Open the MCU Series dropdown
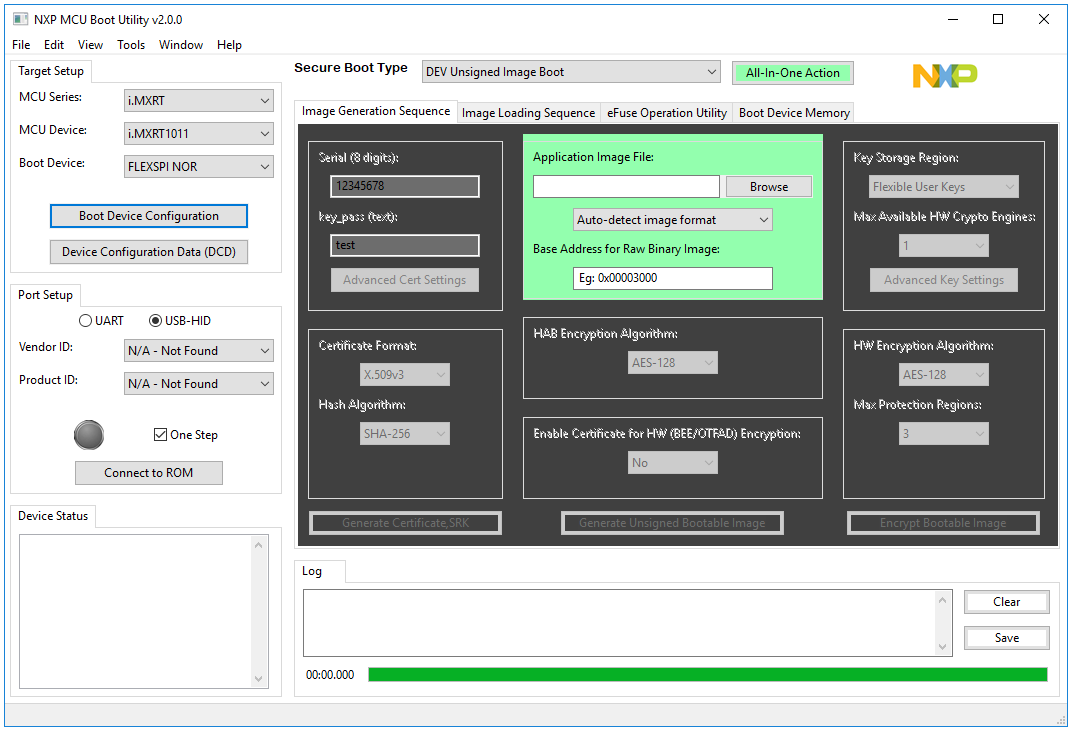1072x731 pixels. [x=198, y=101]
